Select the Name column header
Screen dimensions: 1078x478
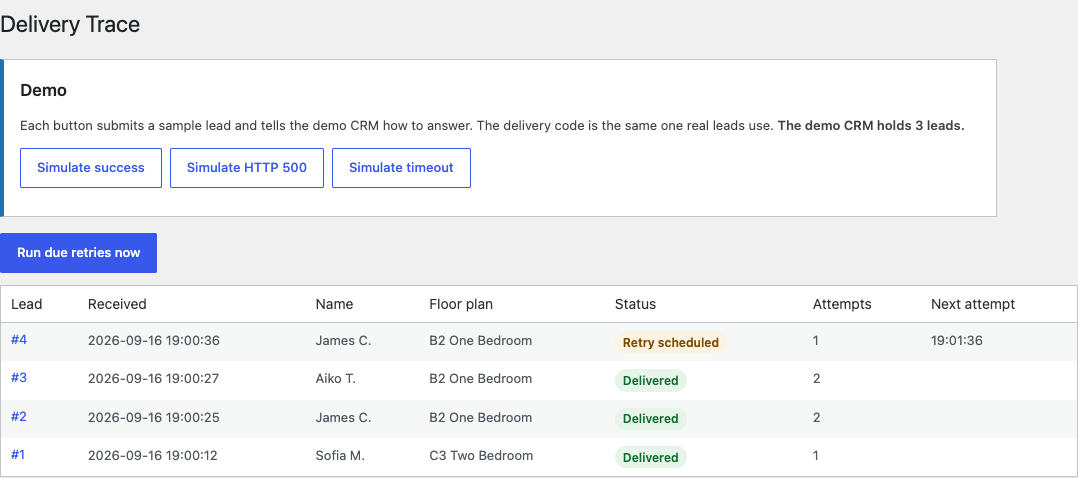click(334, 304)
